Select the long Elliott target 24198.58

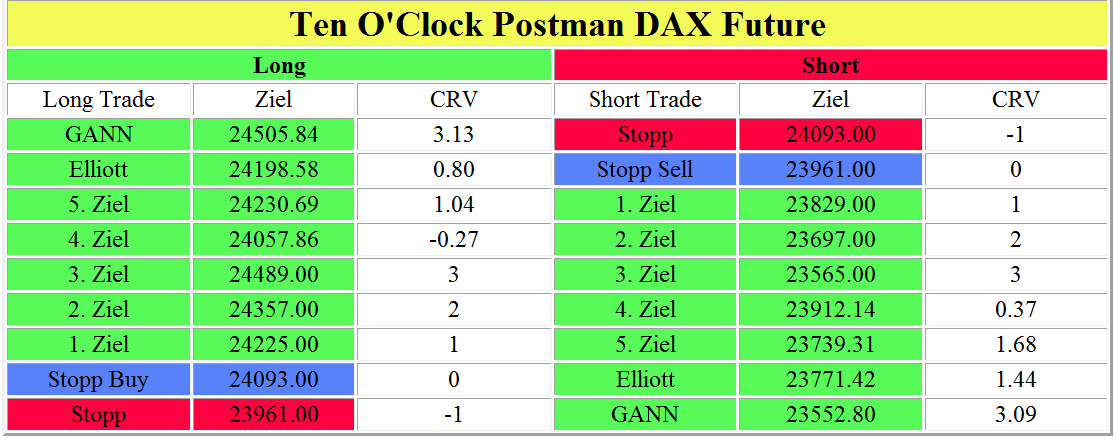[x=273, y=170]
